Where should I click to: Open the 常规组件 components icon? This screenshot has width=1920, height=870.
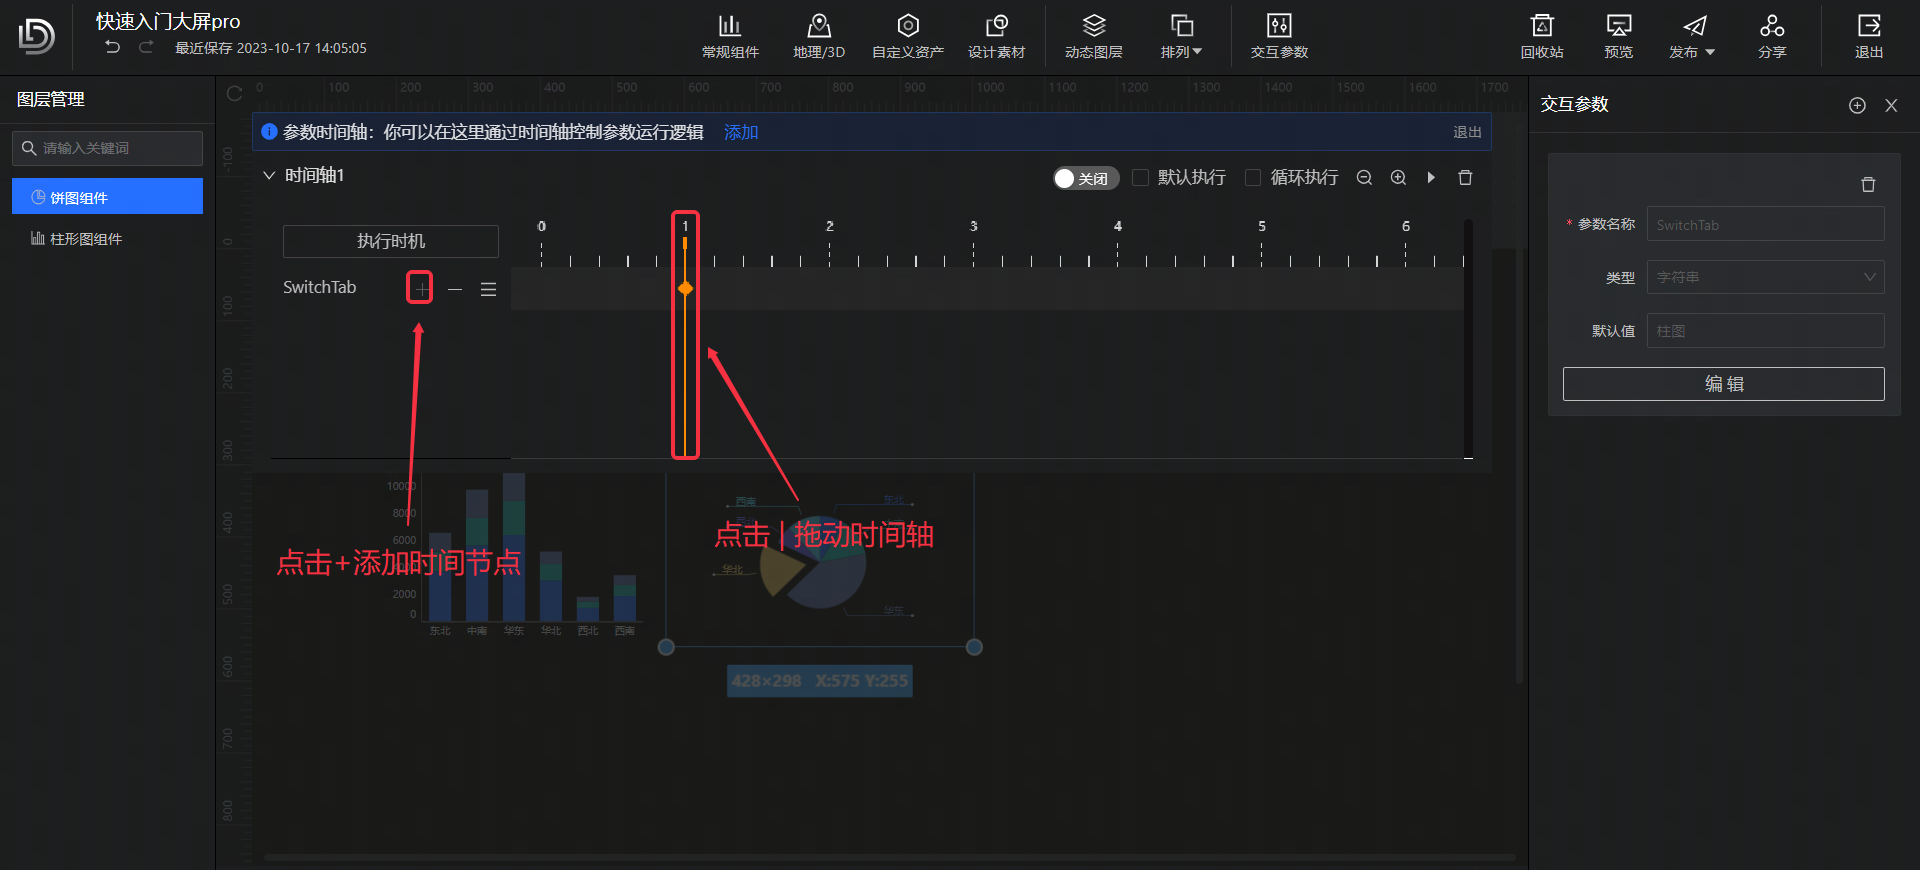(730, 36)
